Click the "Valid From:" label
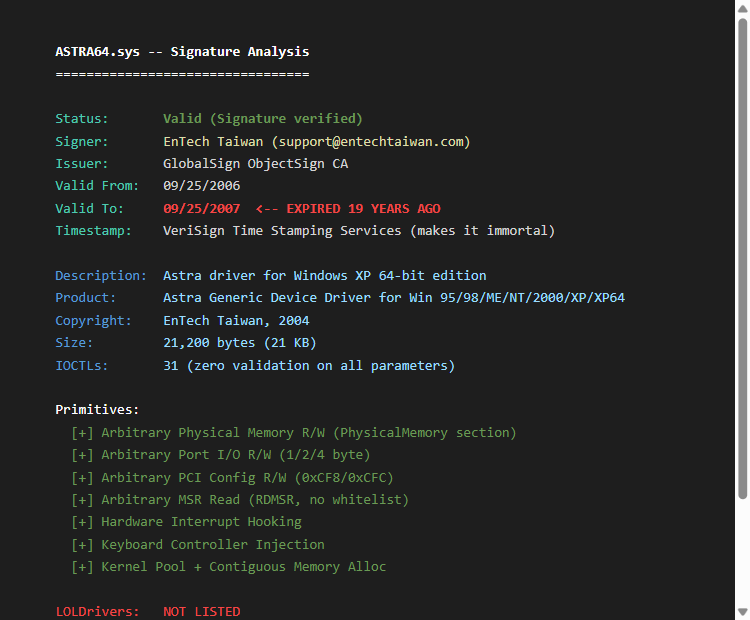Viewport: 750px width, 620px height. 97,186
